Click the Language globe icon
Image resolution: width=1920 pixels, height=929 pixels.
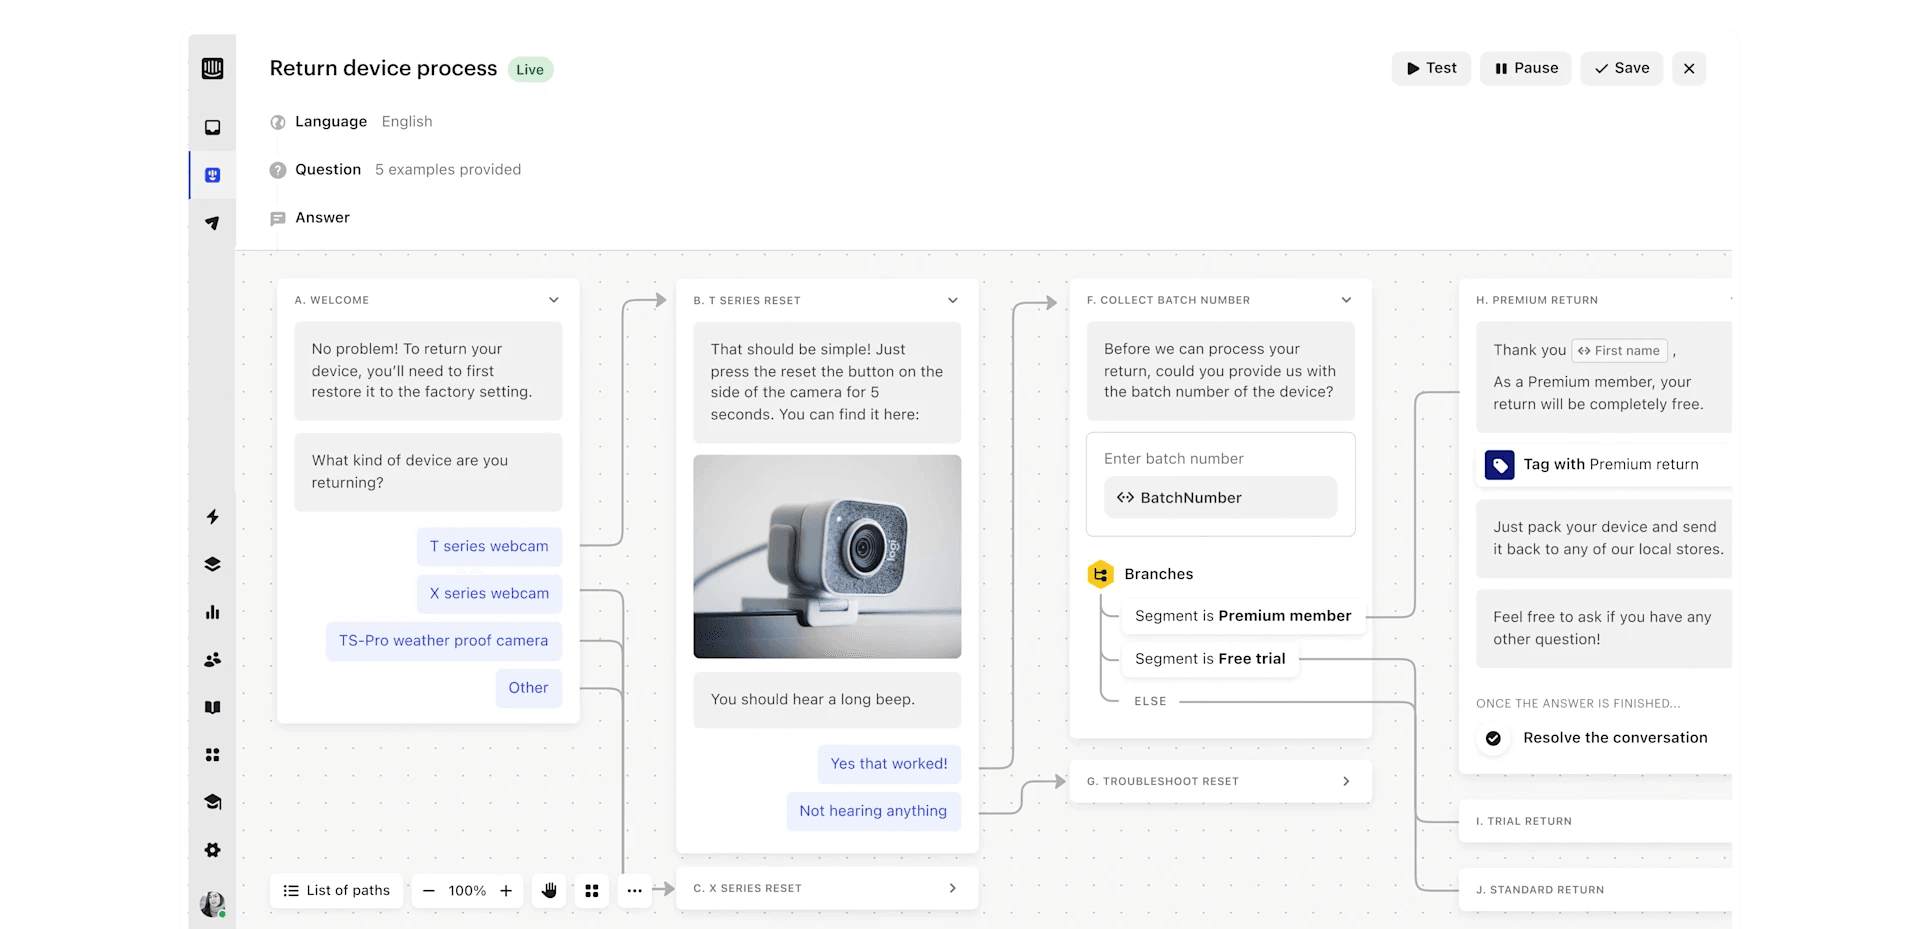278,122
